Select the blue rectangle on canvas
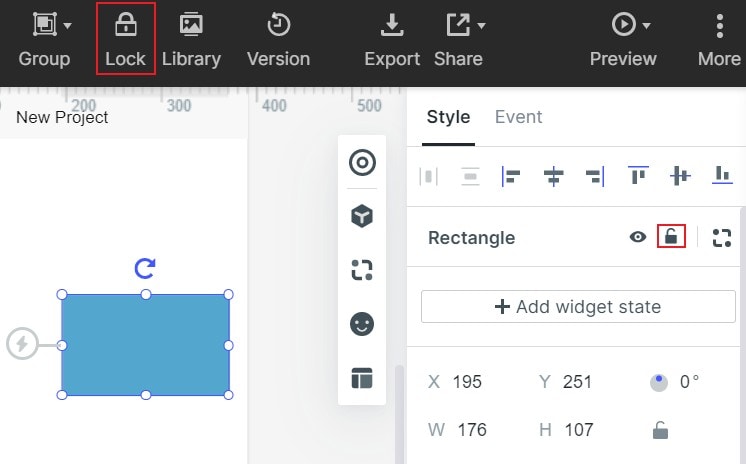 (x=146, y=345)
